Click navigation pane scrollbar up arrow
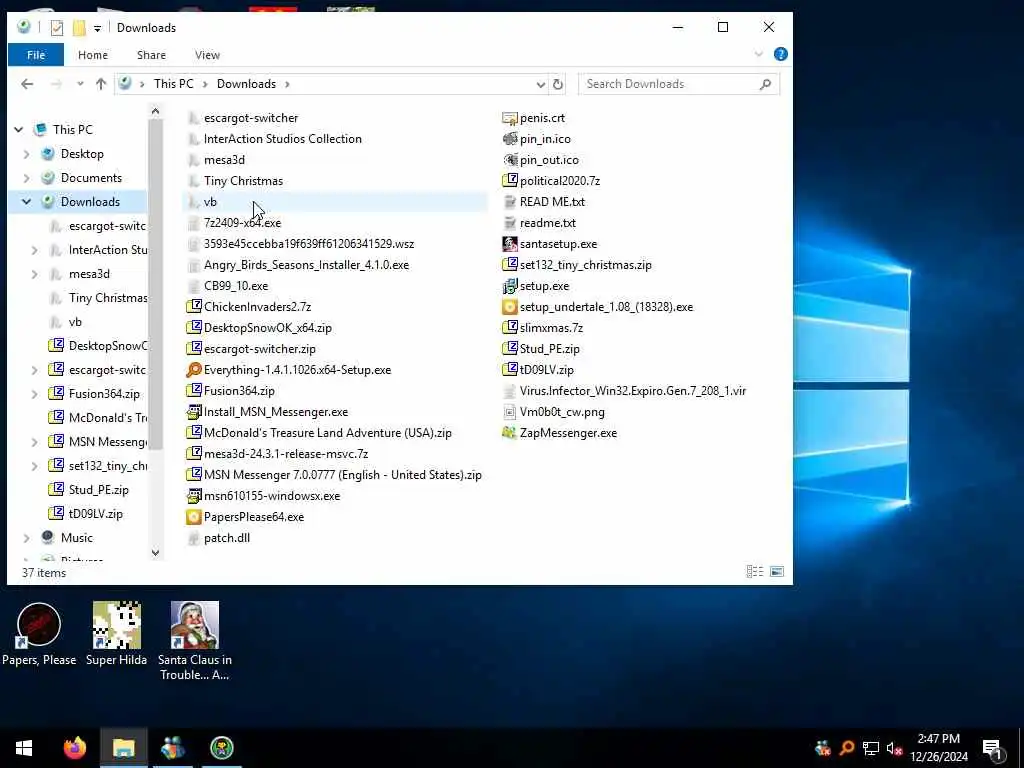The image size is (1024, 768). [155, 111]
